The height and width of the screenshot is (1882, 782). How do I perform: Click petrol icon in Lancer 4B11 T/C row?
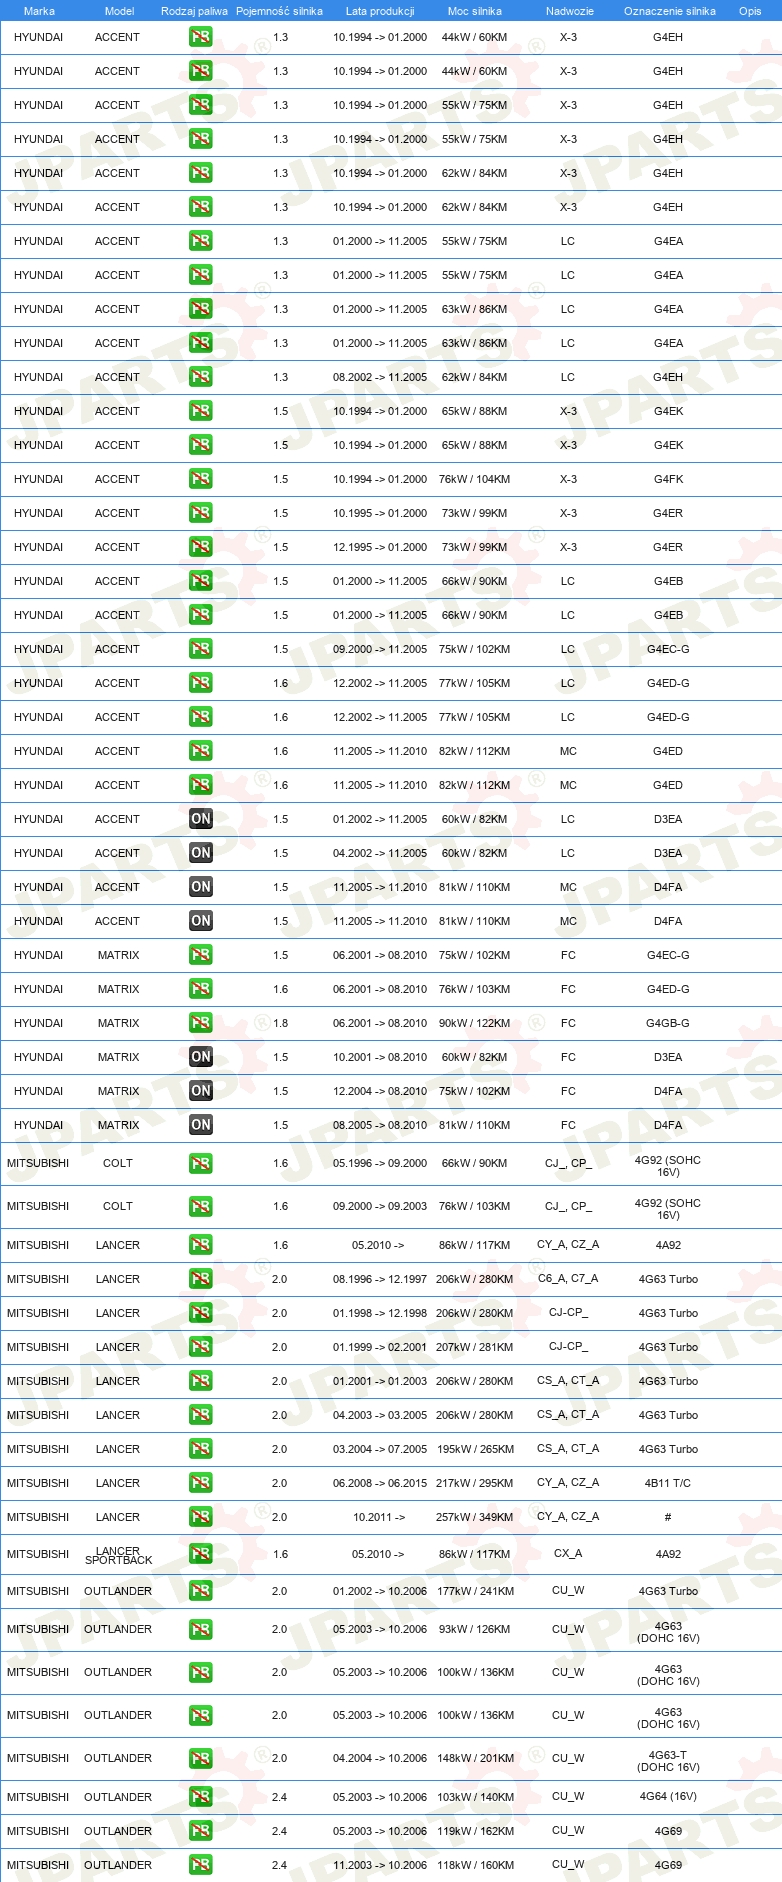[200, 1483]
